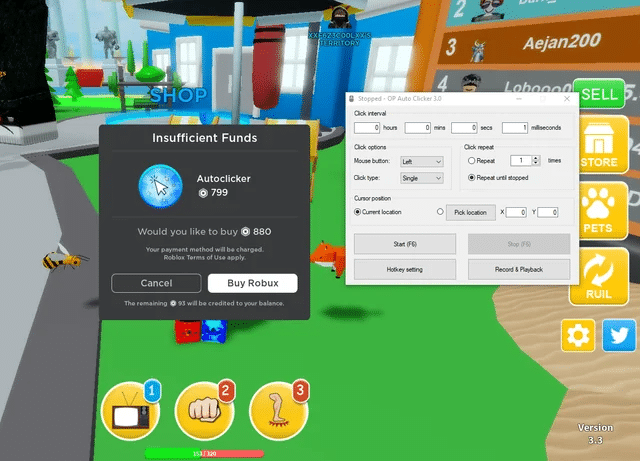Focus the hours interval field
This screenshot has width=640, height=461.
[367, 128]
